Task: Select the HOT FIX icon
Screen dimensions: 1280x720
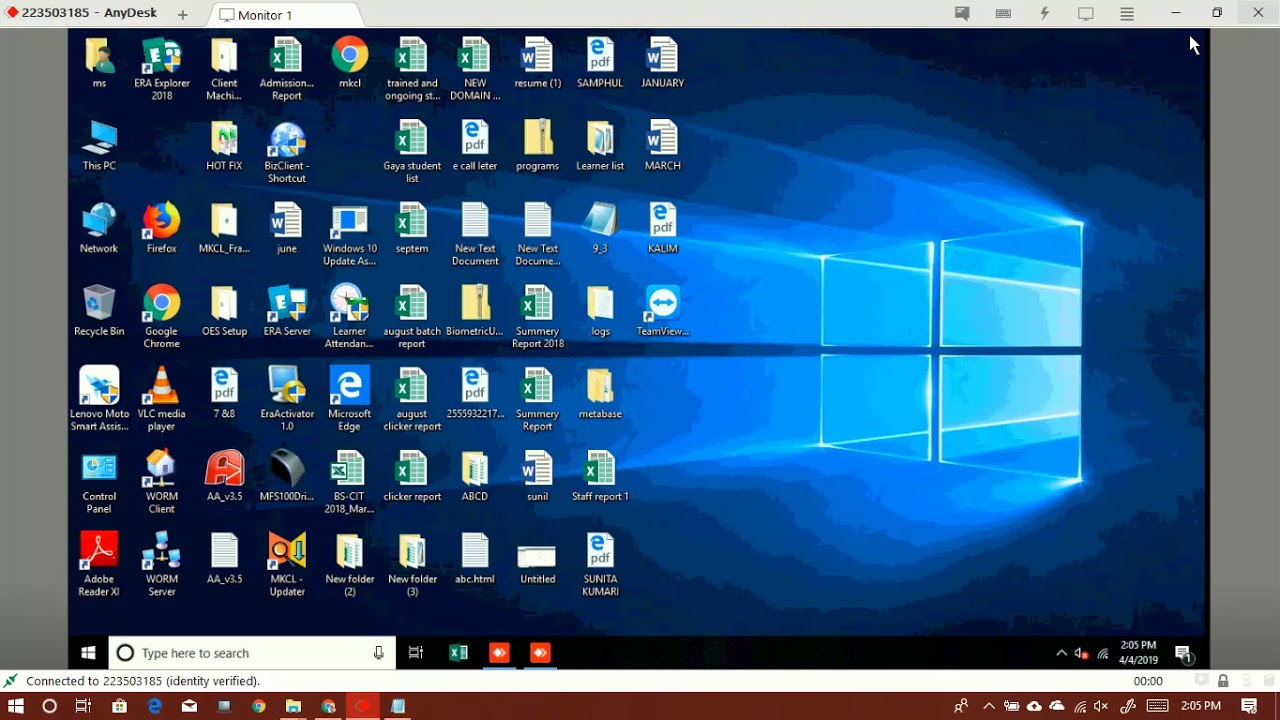Action: click(224, 146)
